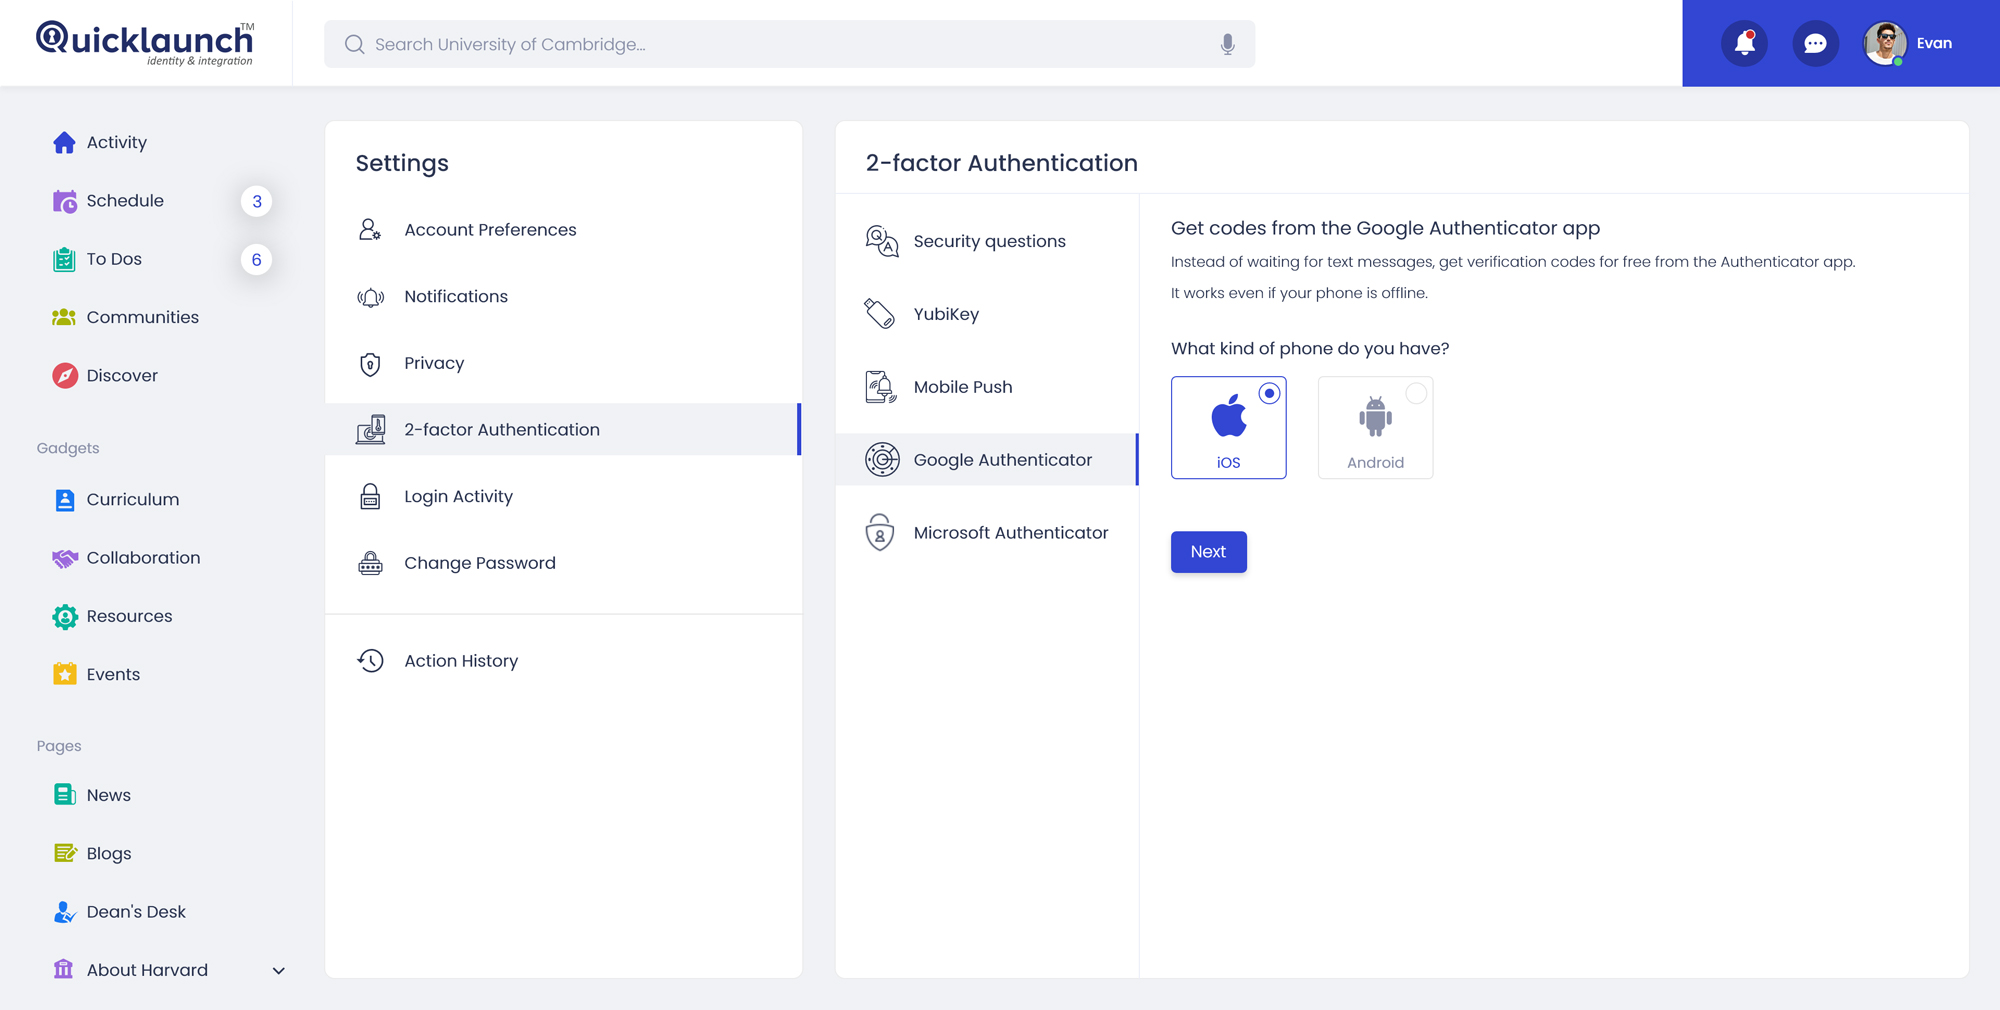Viewport: 2000px width, 1010px height.
Task: Click the Collaboration handshake icon
Action: coord(64,558)
